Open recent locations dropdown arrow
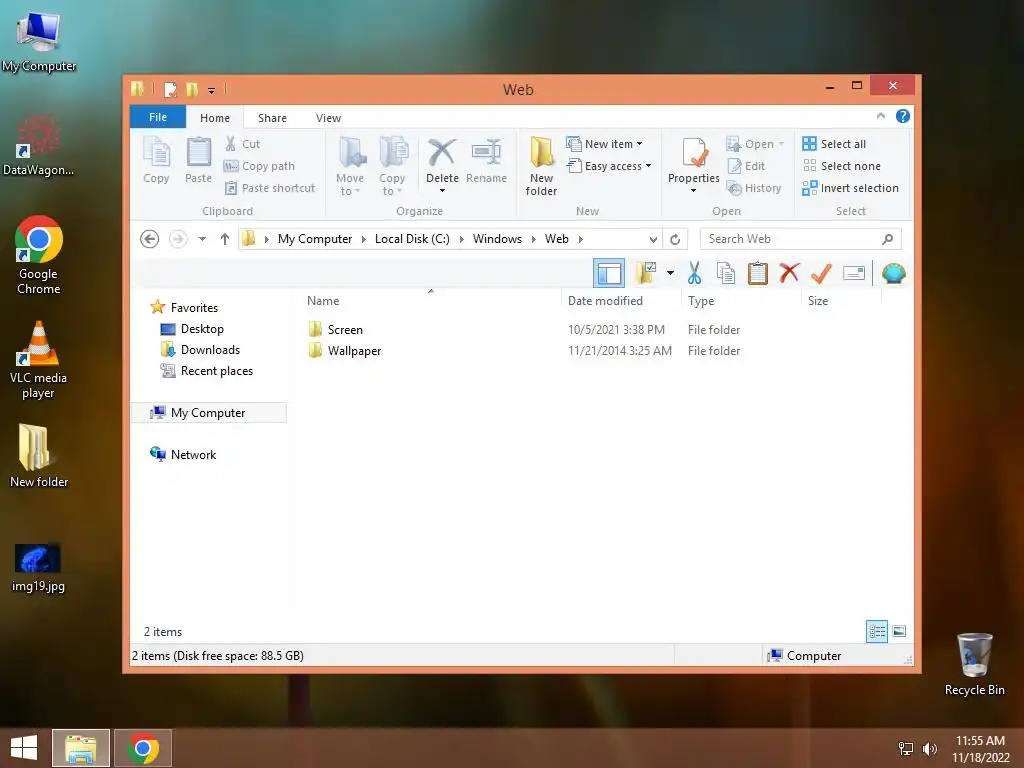 pos(202,239)
